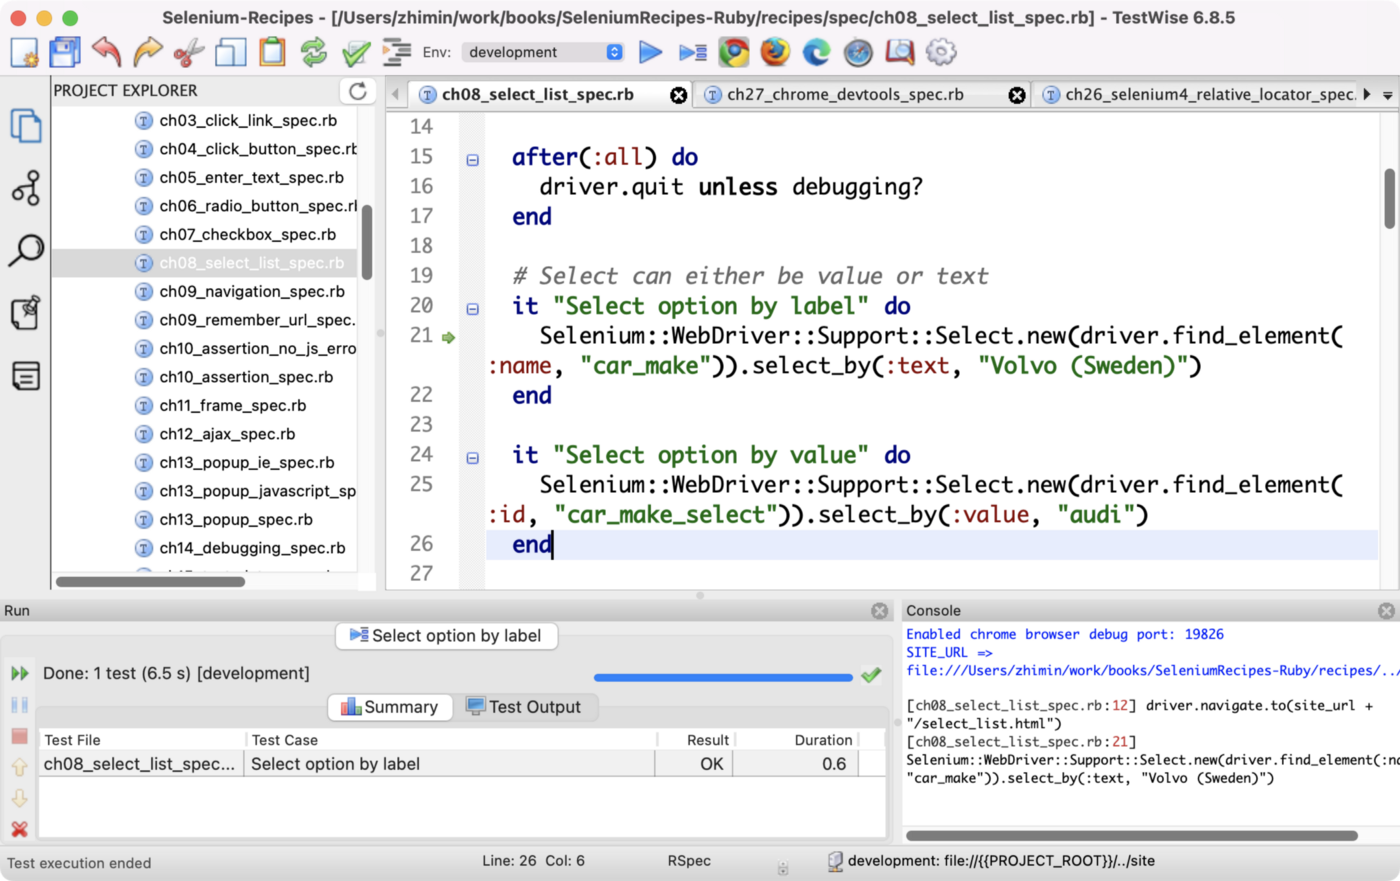Click the indent lines toolbar icon
The height and width of the screenshot is (881, 1400).
coord(397,52)
